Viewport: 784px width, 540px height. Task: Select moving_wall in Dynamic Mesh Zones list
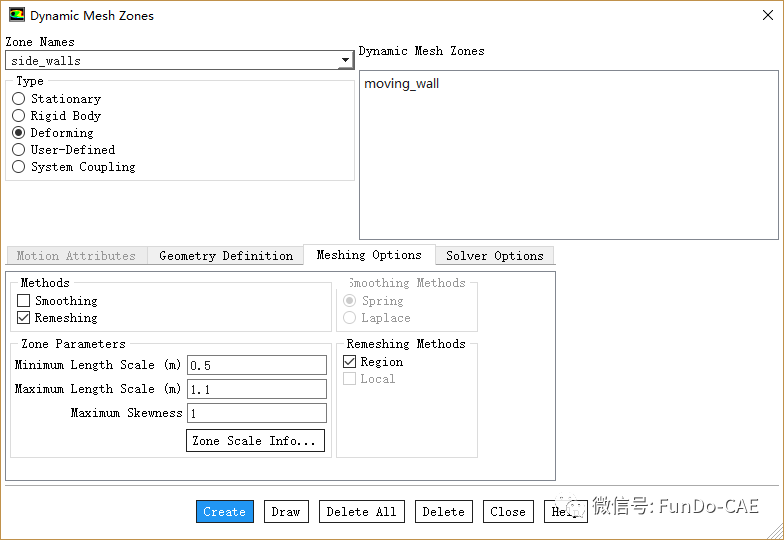[x=401, y=84]
